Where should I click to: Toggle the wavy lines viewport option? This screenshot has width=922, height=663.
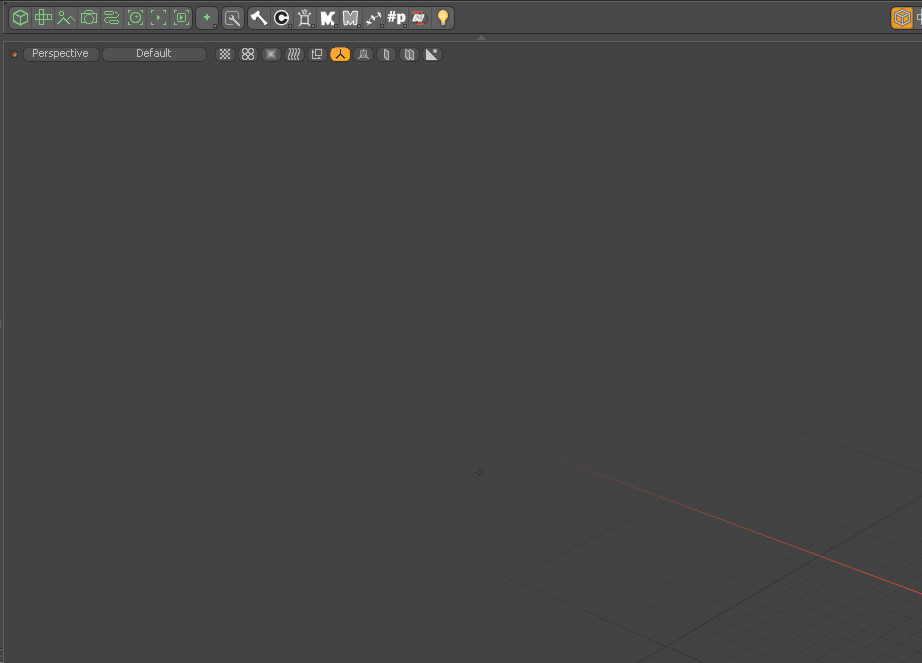pos(294,54)
